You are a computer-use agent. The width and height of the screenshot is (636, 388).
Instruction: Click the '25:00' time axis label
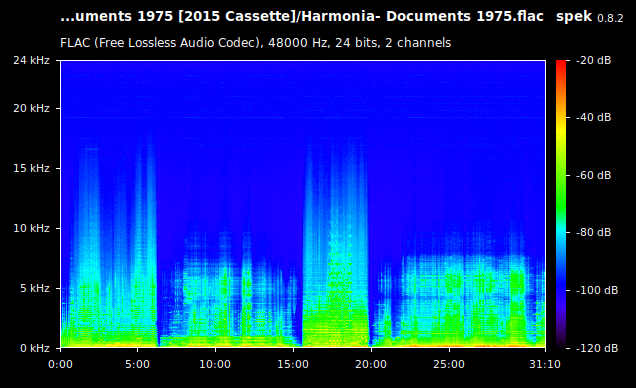[x=449, y=364]
